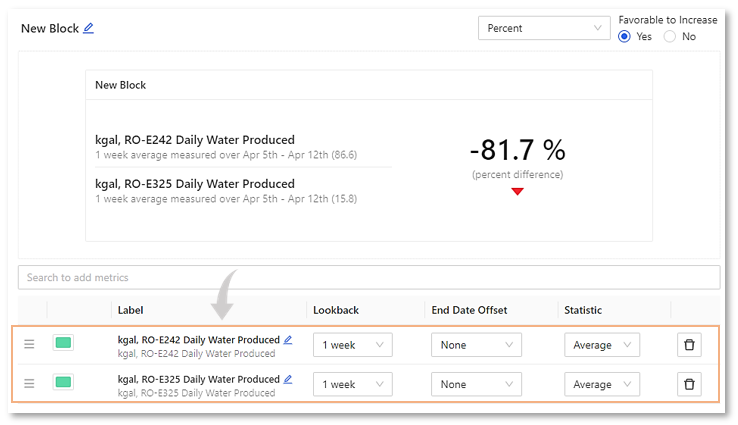
Task: Delete the RO-E325 metric row
Action: 689,384
